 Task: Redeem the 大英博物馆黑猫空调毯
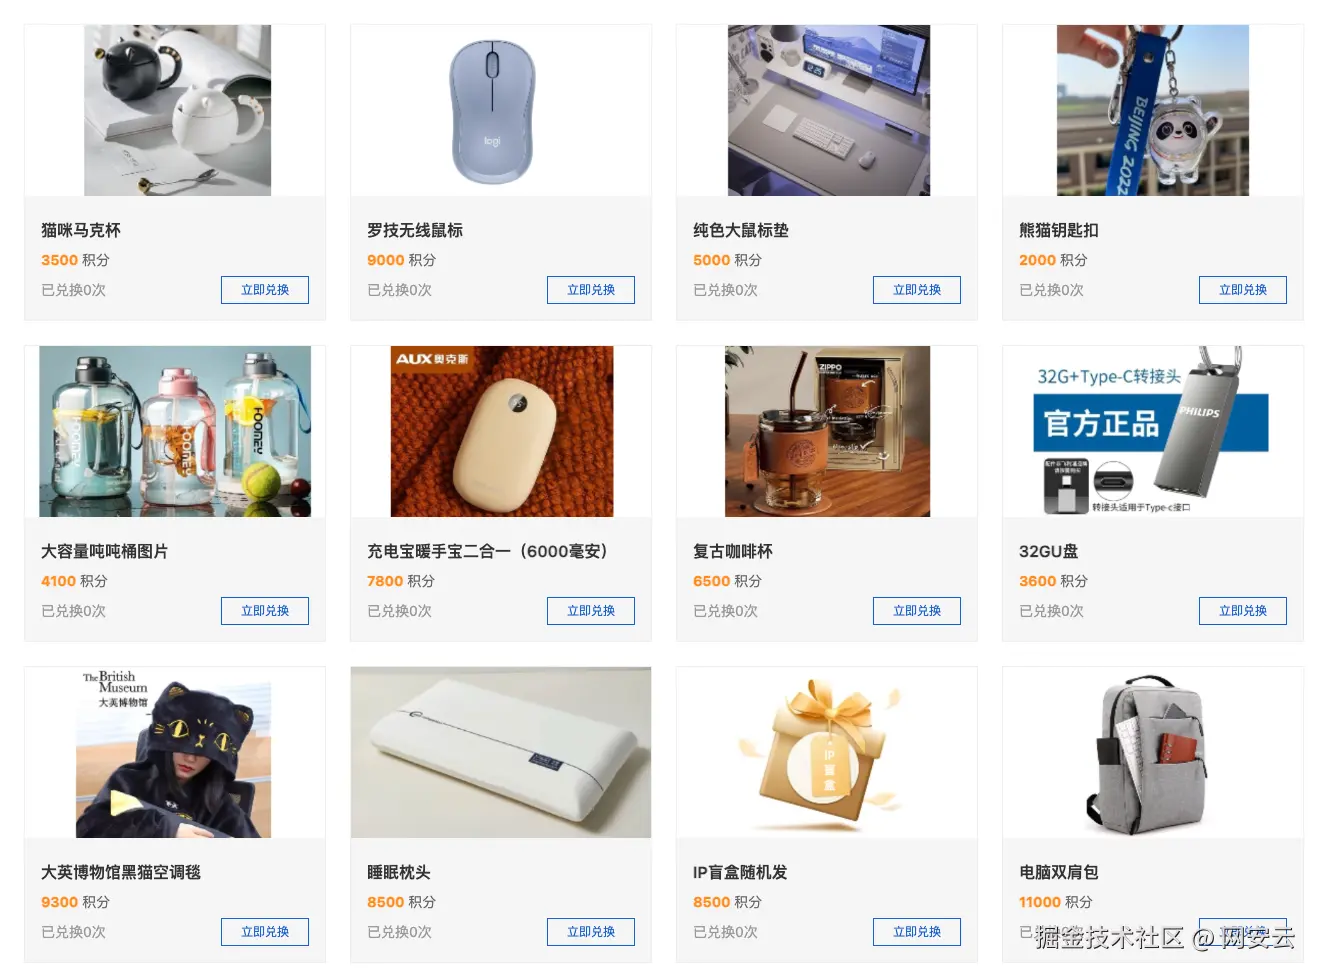coord(265,932)
